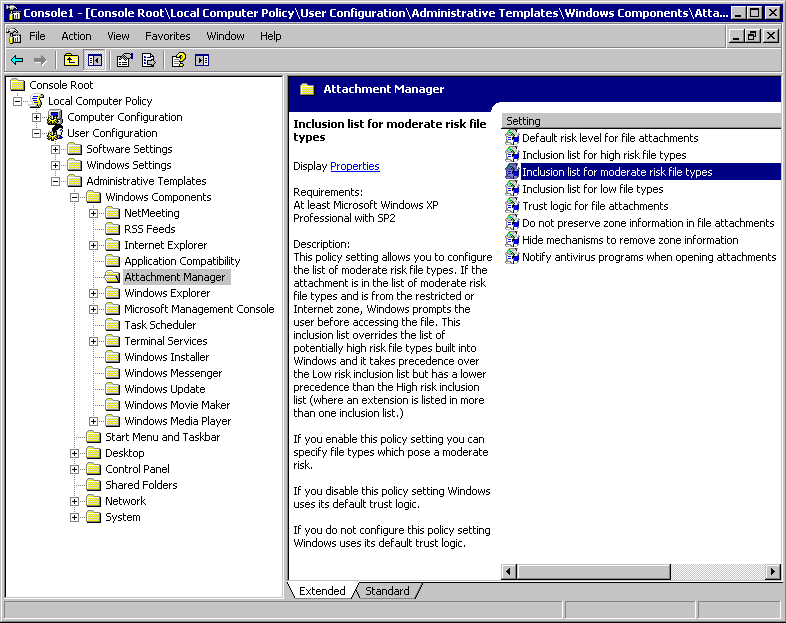Select Trust logic for file attachments setting
Viewport: 786px width, 623px height.
point(594,206)
